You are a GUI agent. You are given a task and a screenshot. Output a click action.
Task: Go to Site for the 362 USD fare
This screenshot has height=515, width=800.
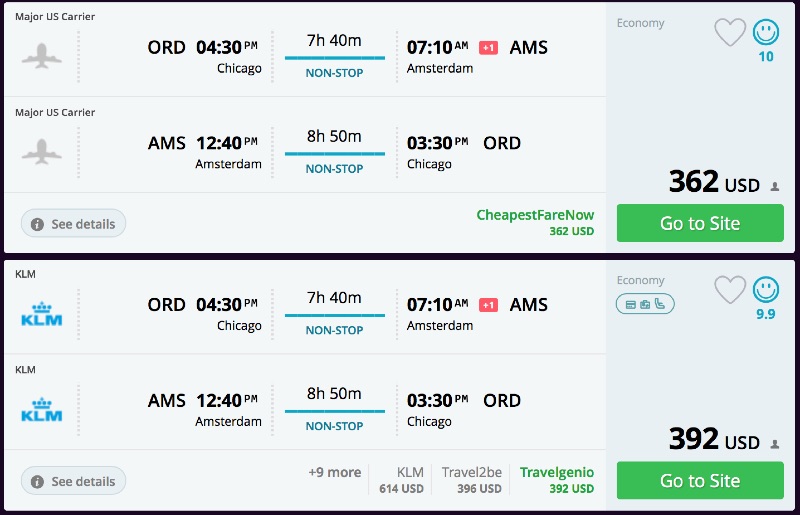click(699, 223)
